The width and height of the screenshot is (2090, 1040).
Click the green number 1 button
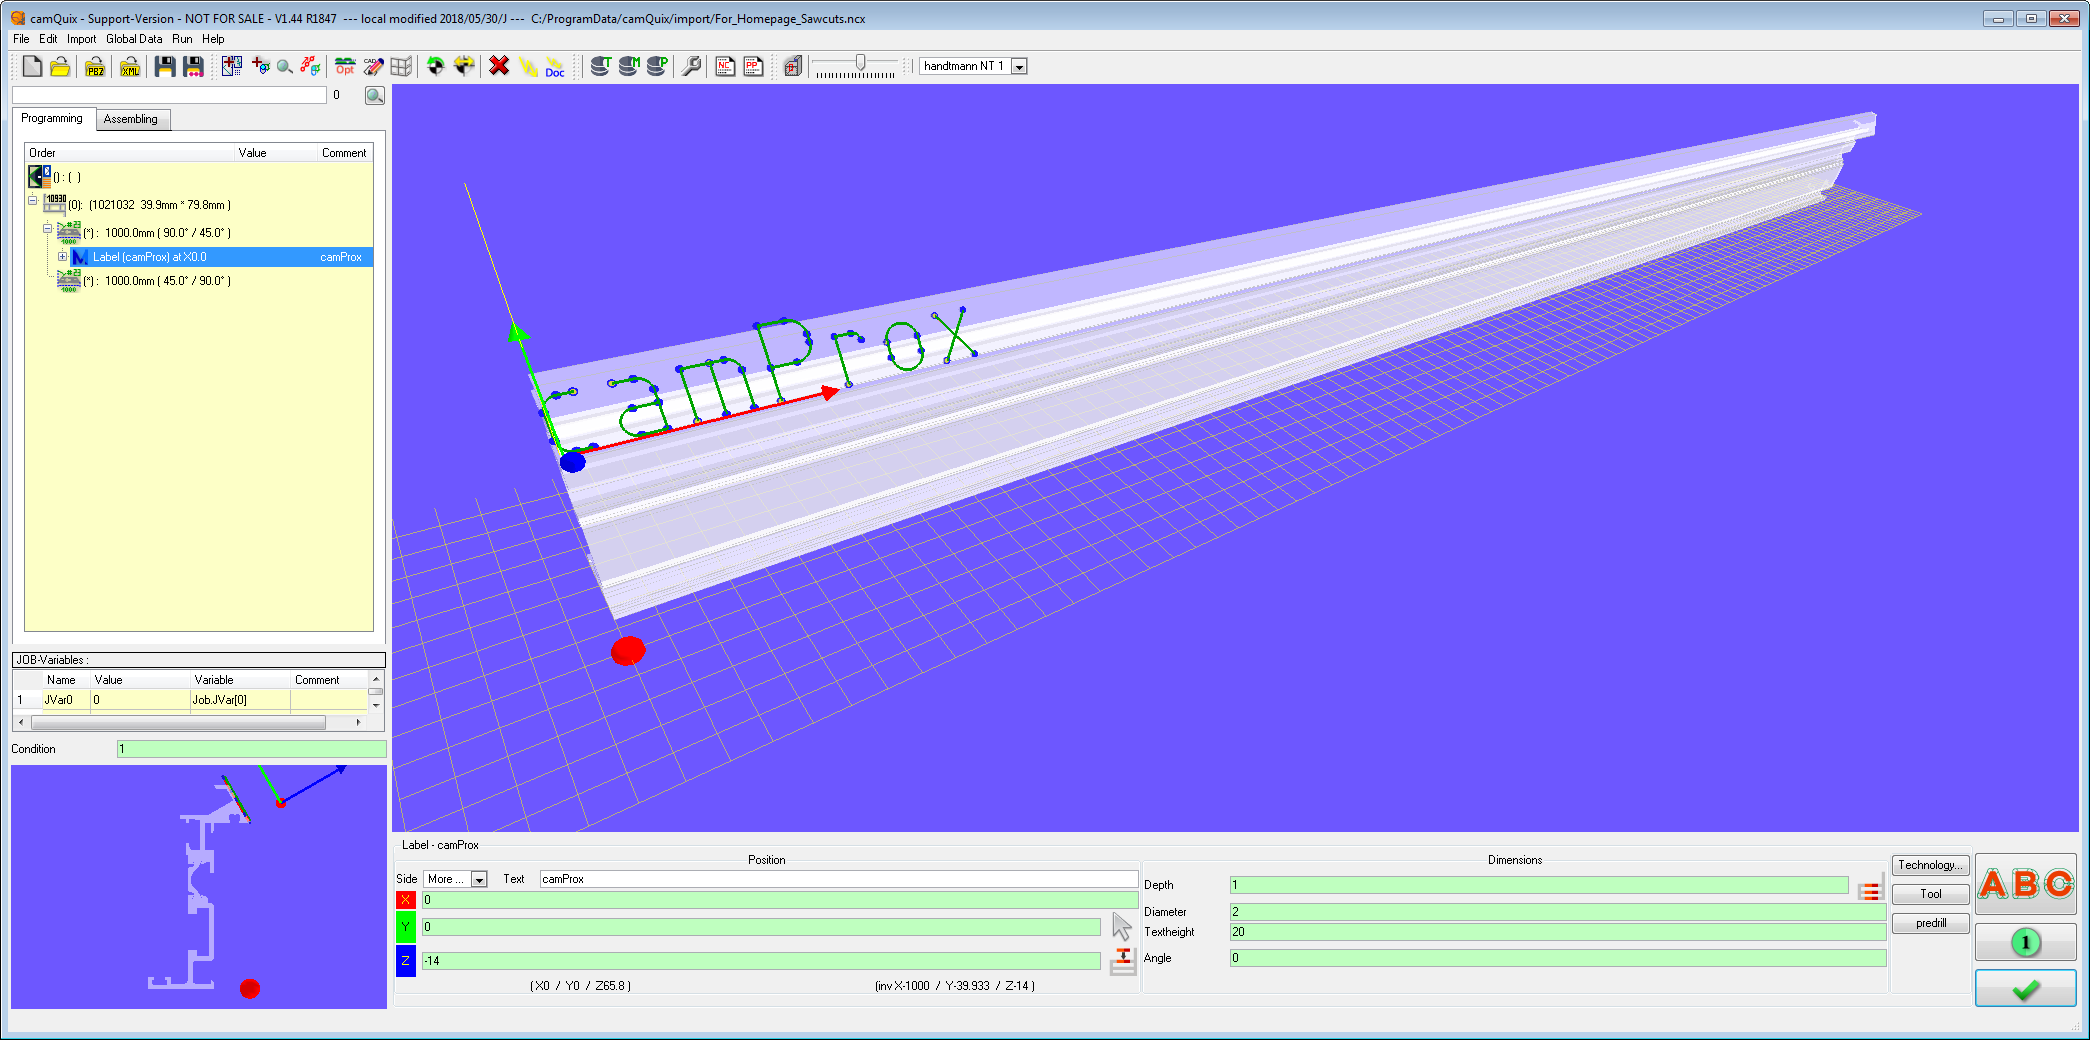[2026, 942]
